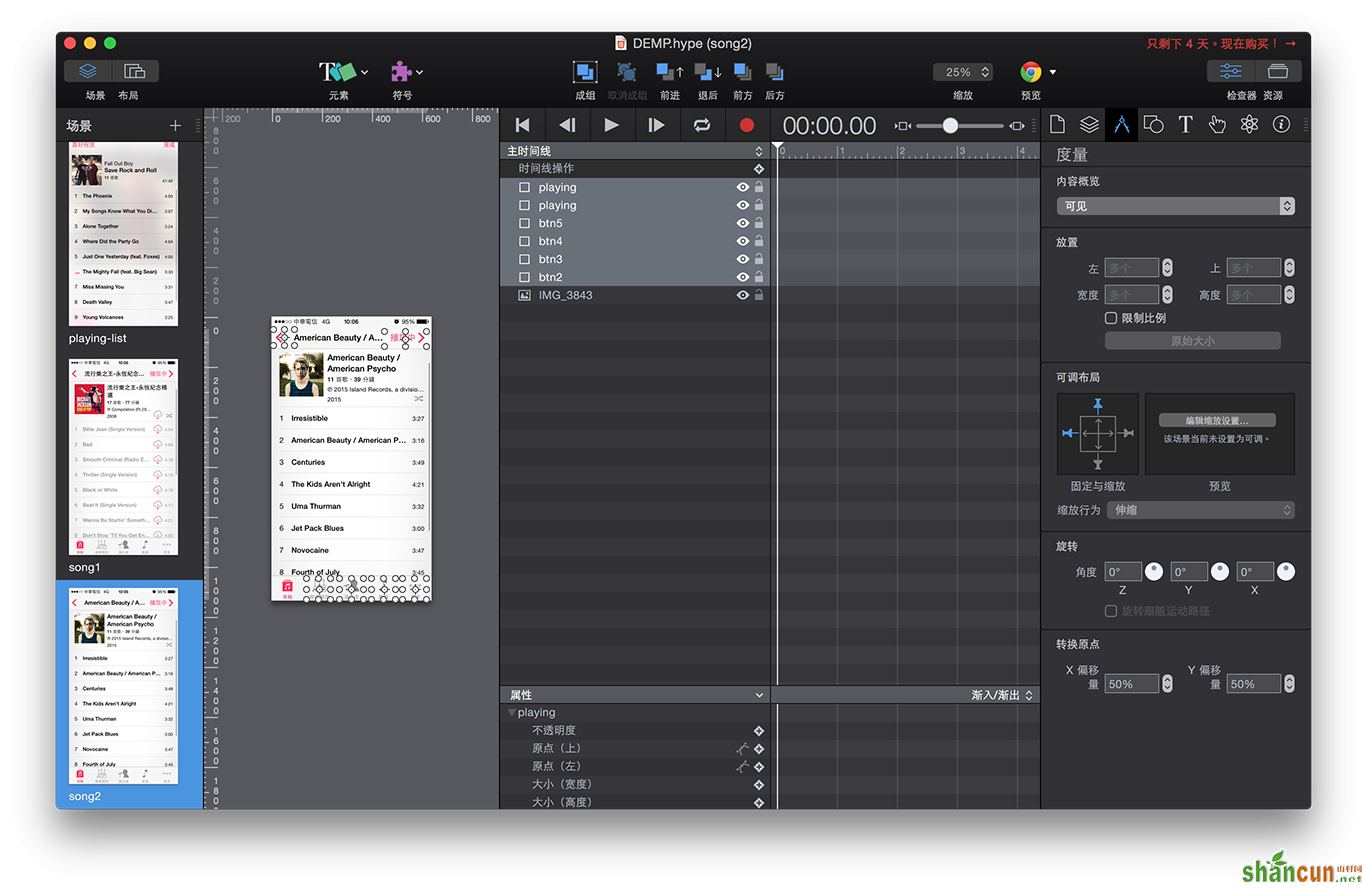Open the Element inspector tab (shapes icon)
This screenshot has height=889, width=1367.
click(x=1153, y=124)
